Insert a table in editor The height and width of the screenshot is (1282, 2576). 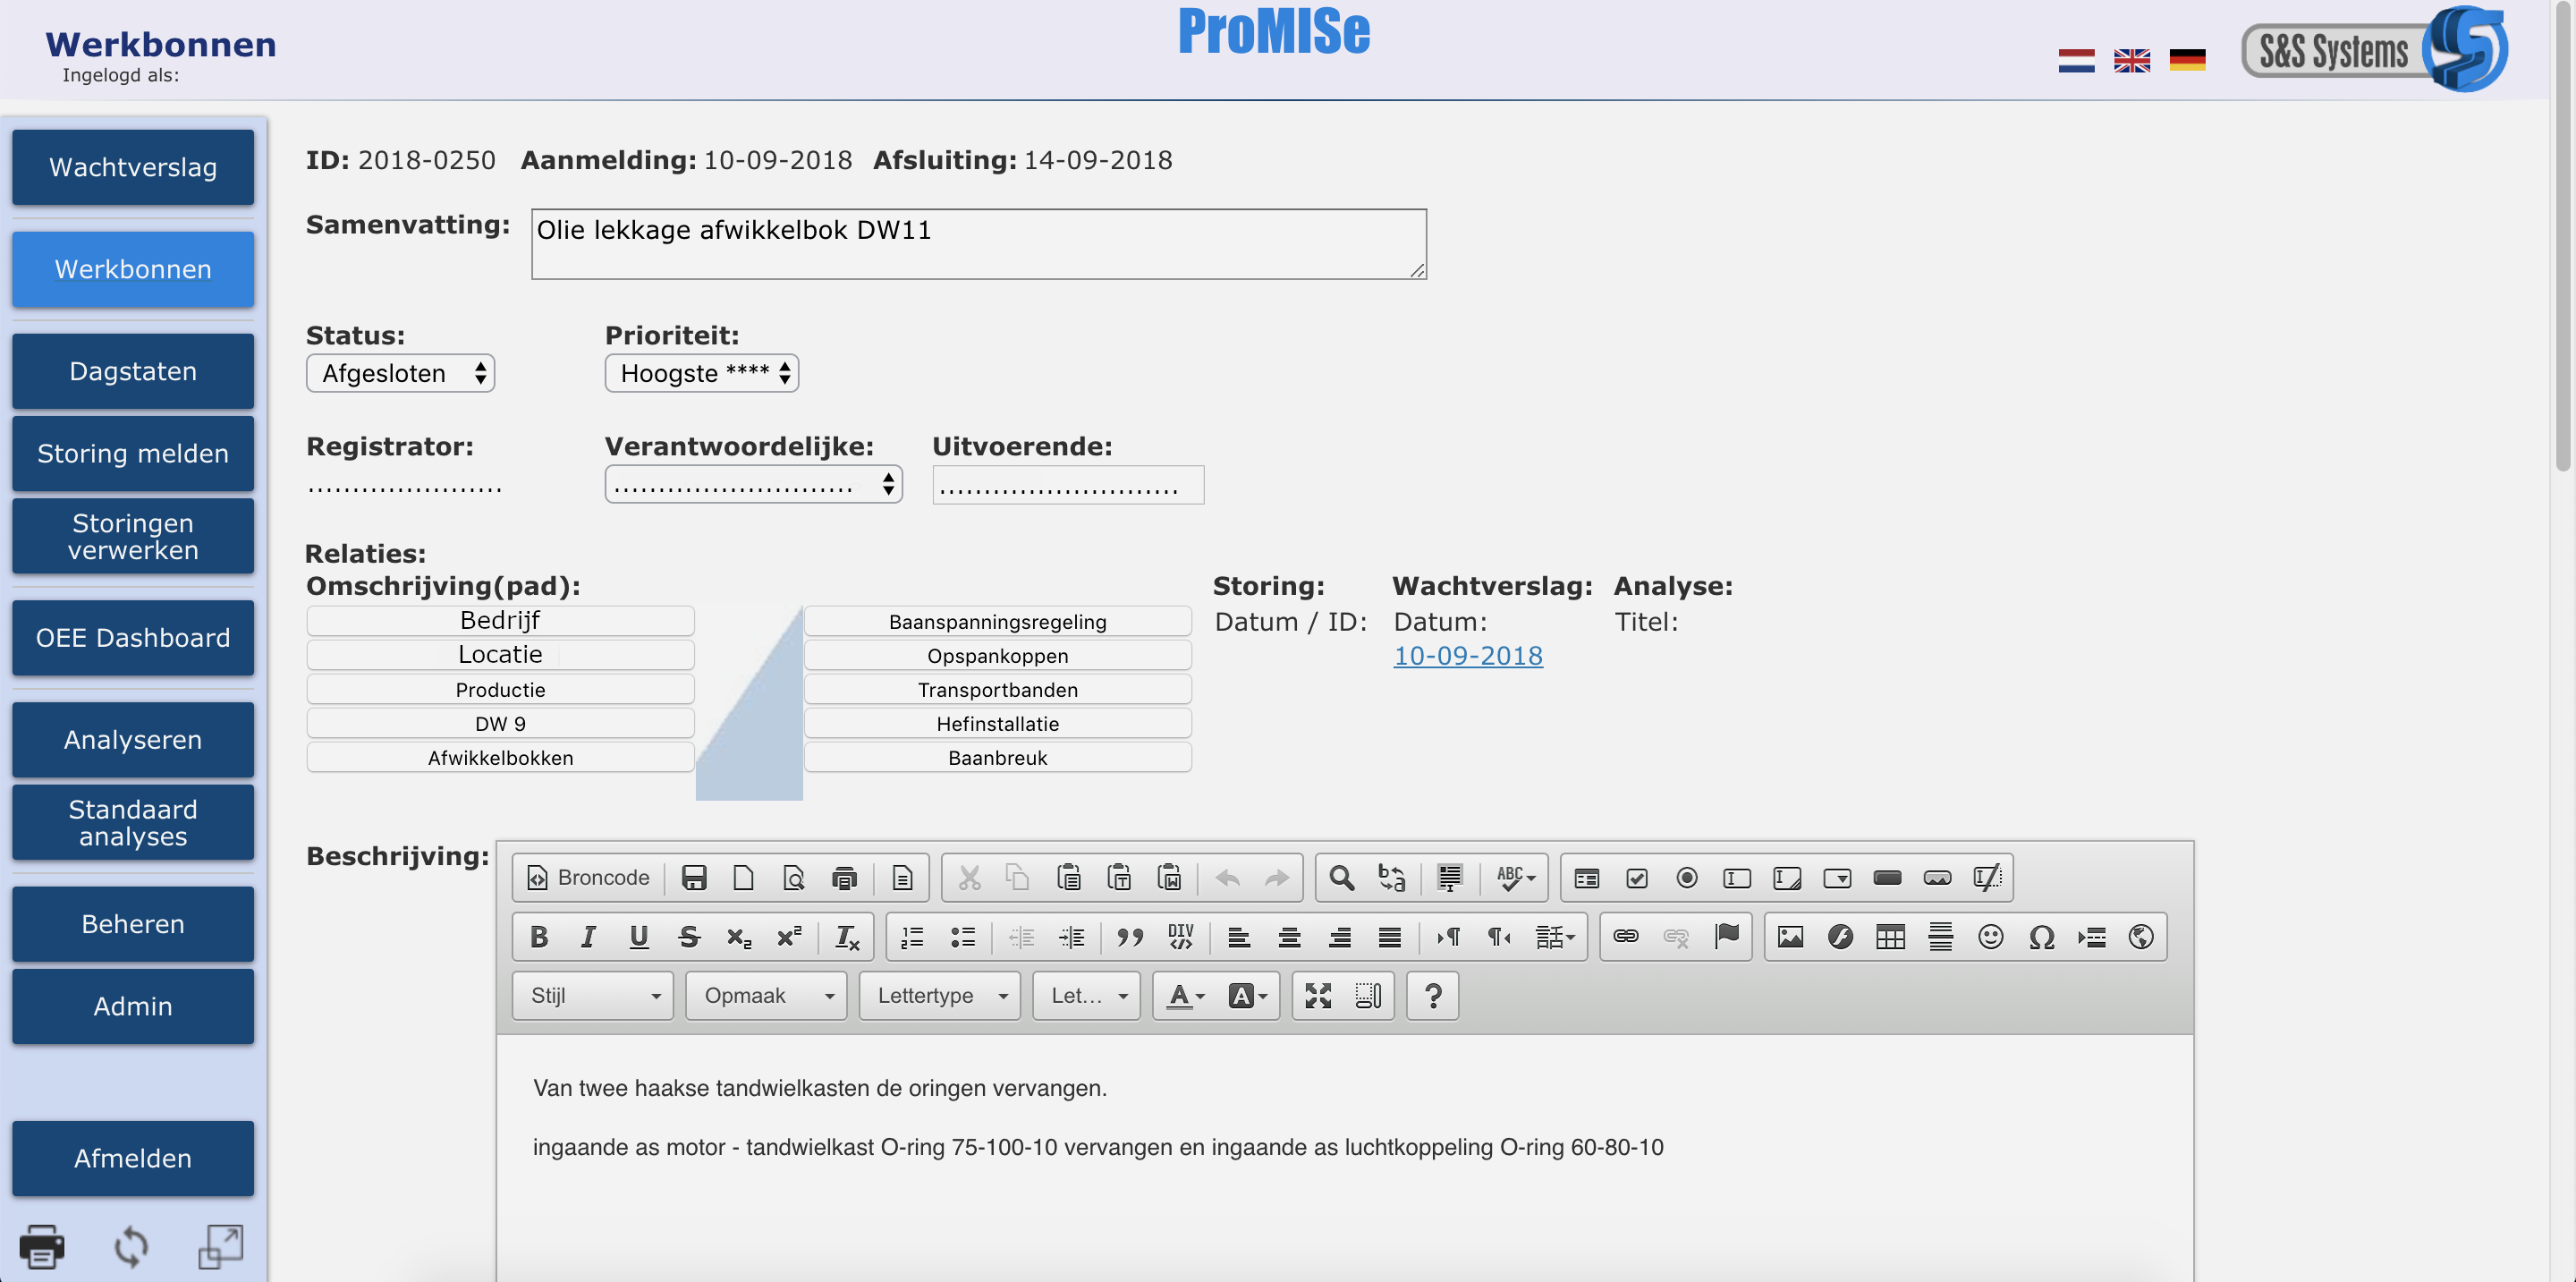[x=1890, y=937]
